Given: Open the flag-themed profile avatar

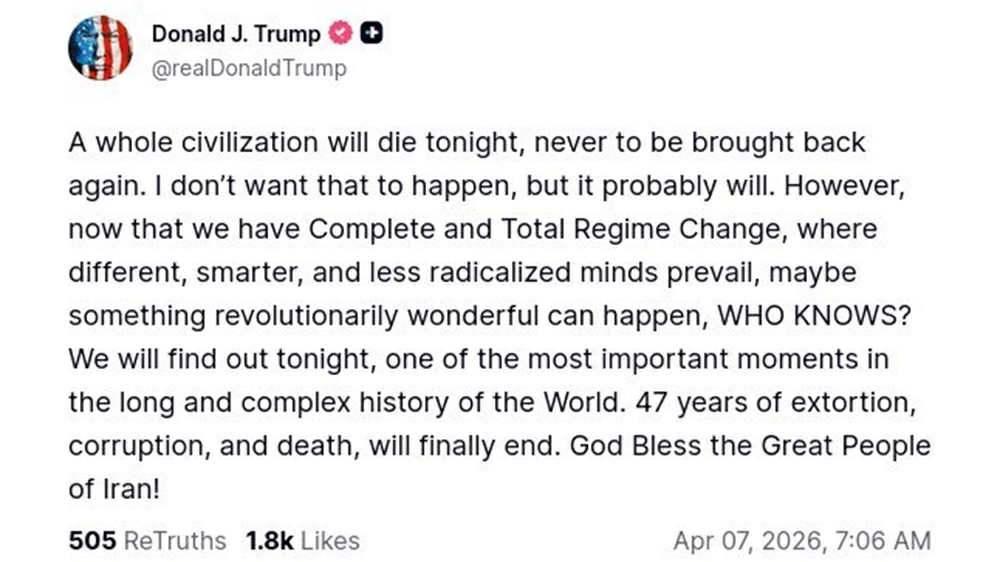Looking at the screenshot, I should tap(100, 48).
